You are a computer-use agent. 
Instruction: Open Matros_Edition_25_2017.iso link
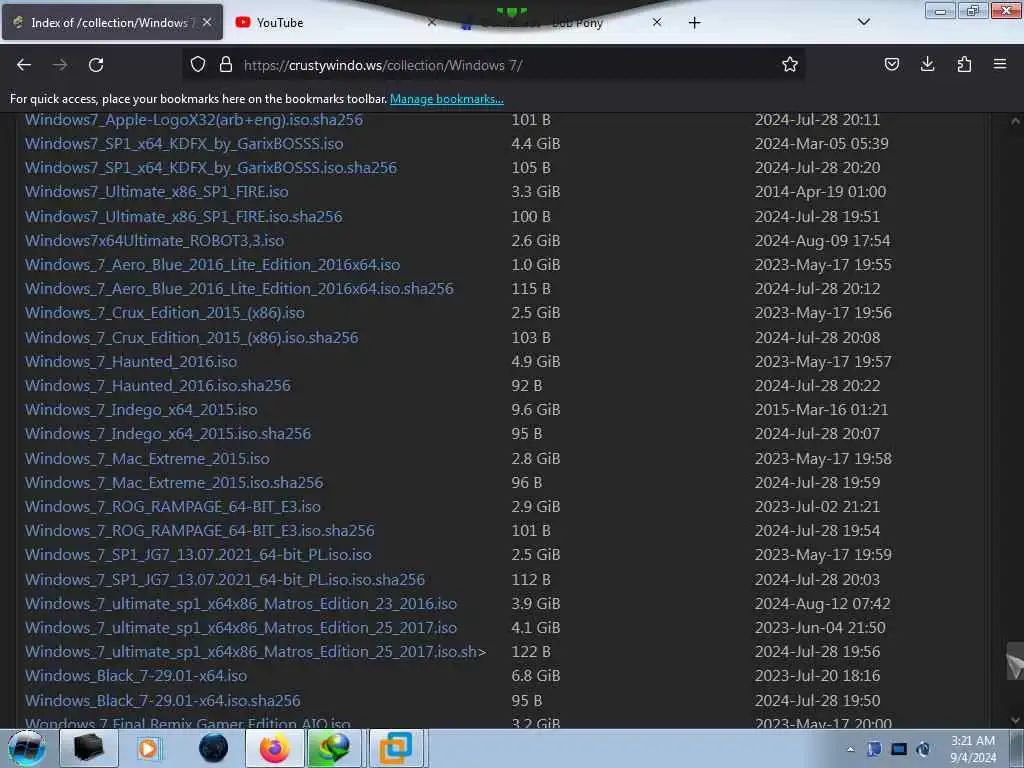241,628
